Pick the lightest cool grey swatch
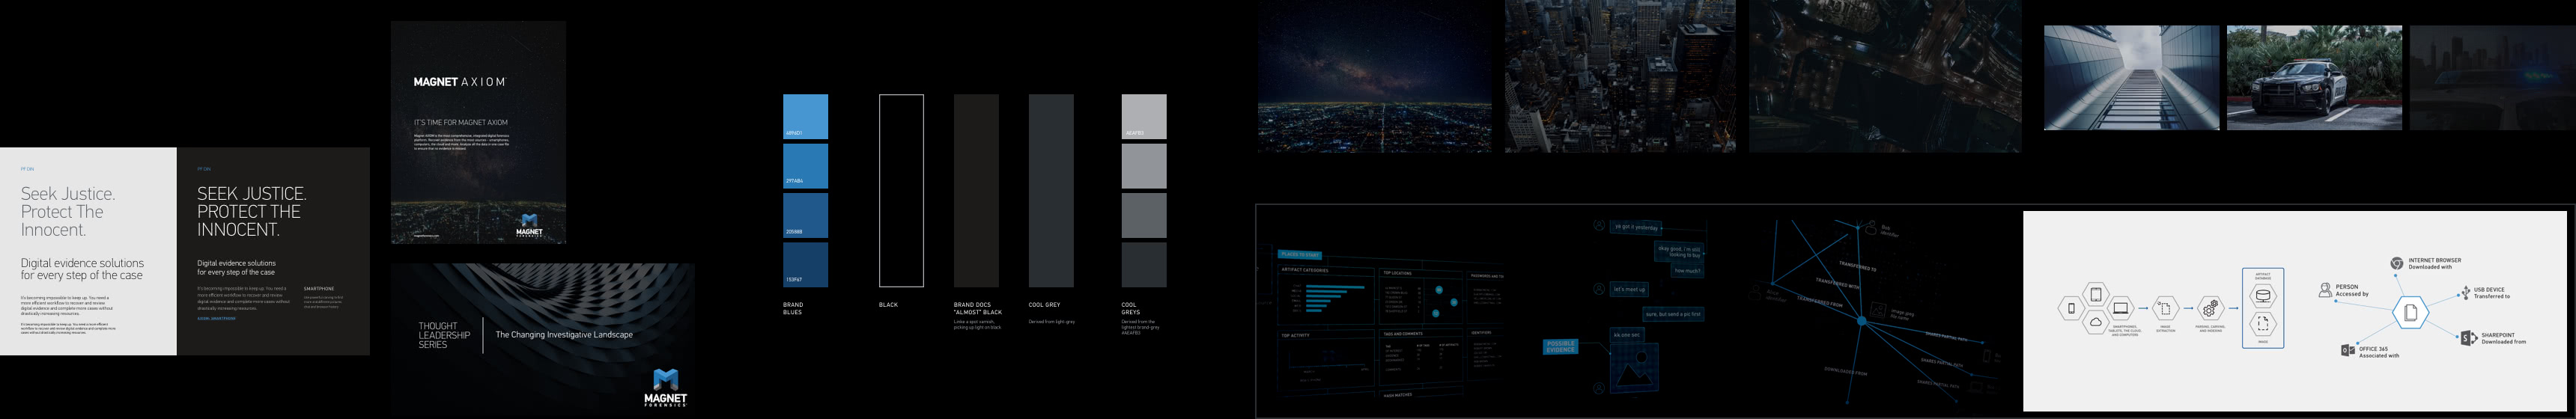Viewport: 2576px width, 419px height. (x=1143, y=116)
